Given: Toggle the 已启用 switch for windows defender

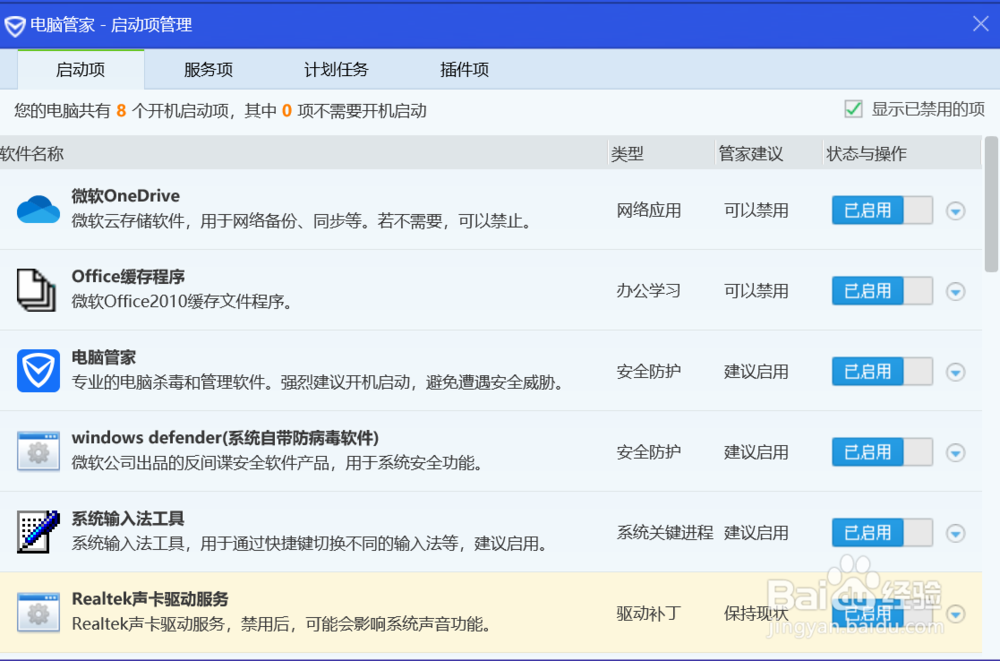Looking at the screenshot, I should [x=882, y=452].
